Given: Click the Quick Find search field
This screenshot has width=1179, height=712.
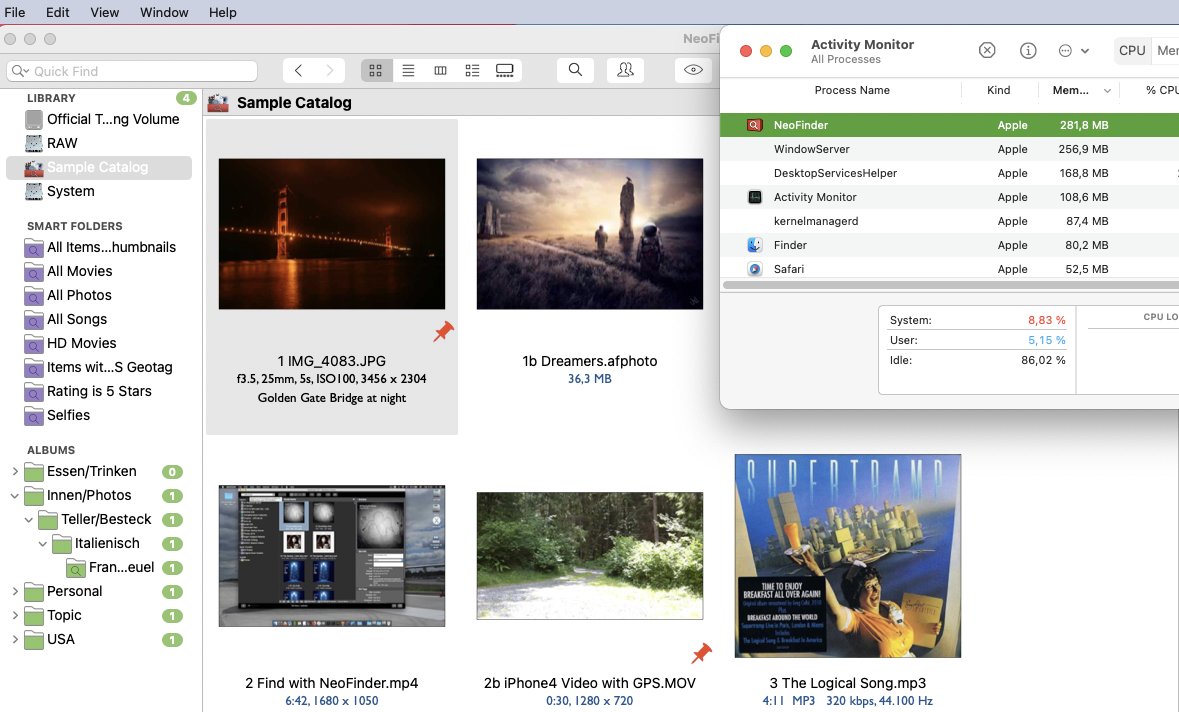Looking at the screenshot, I should click(132, 71).
